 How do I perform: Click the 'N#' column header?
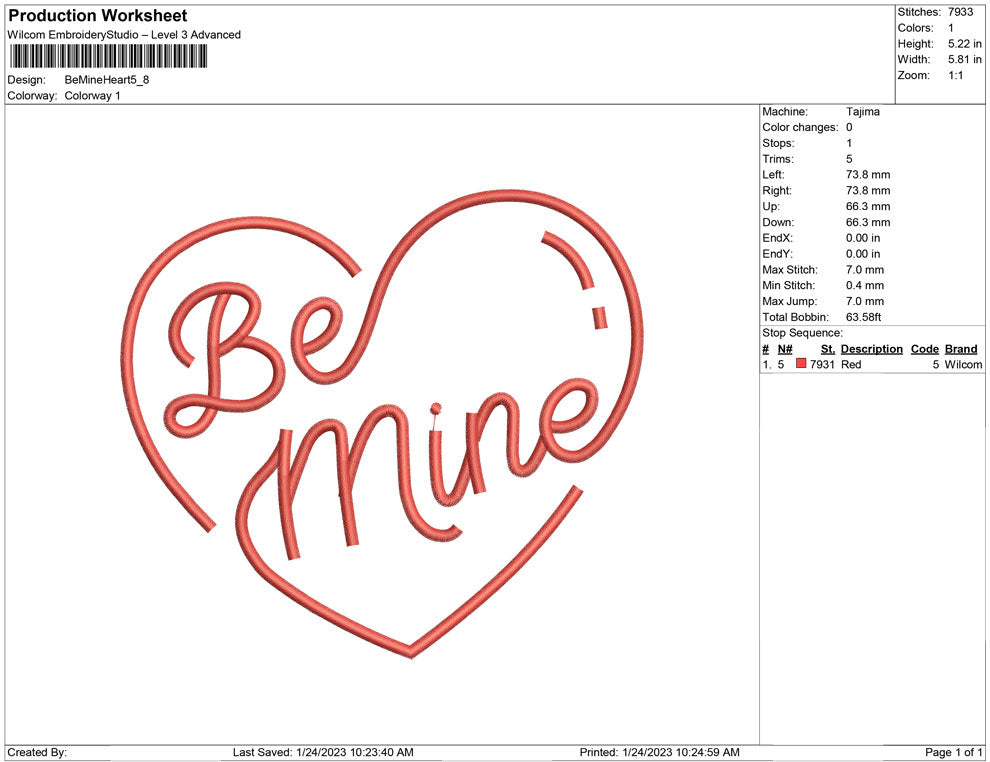pos(785,349)
